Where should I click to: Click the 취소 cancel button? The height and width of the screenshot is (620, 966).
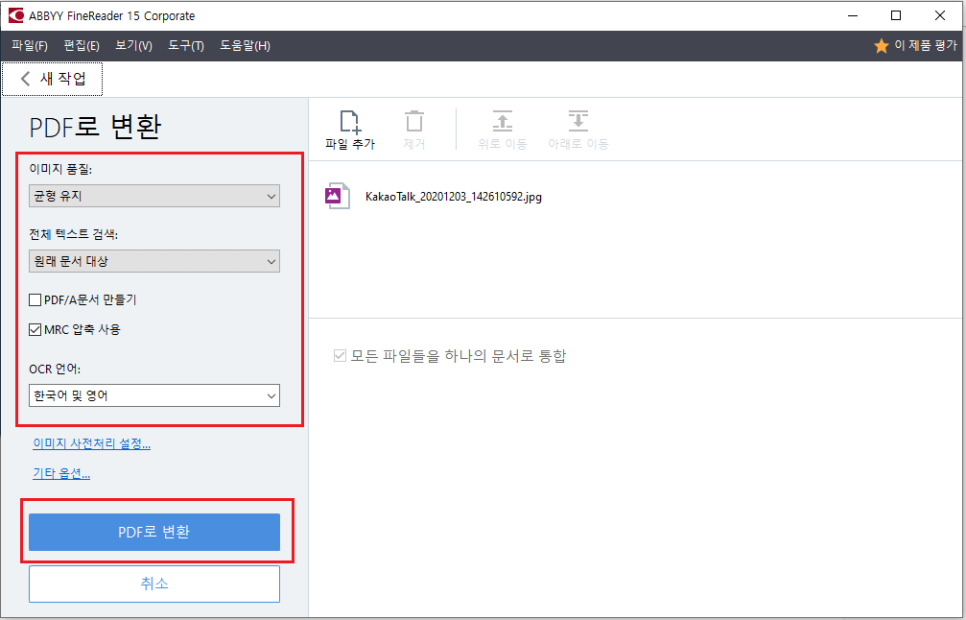point(154,584)
